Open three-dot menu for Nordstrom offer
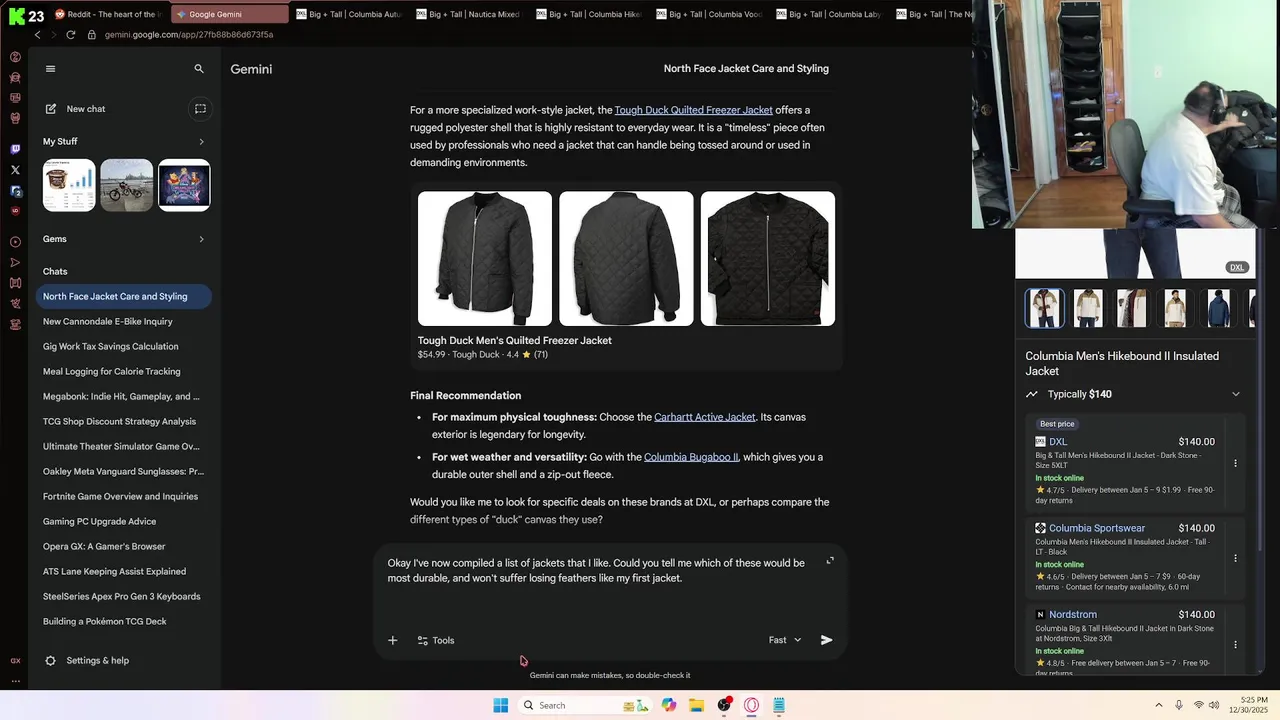The height and width of the screenshot is (720, 1280). point(1235,644)
